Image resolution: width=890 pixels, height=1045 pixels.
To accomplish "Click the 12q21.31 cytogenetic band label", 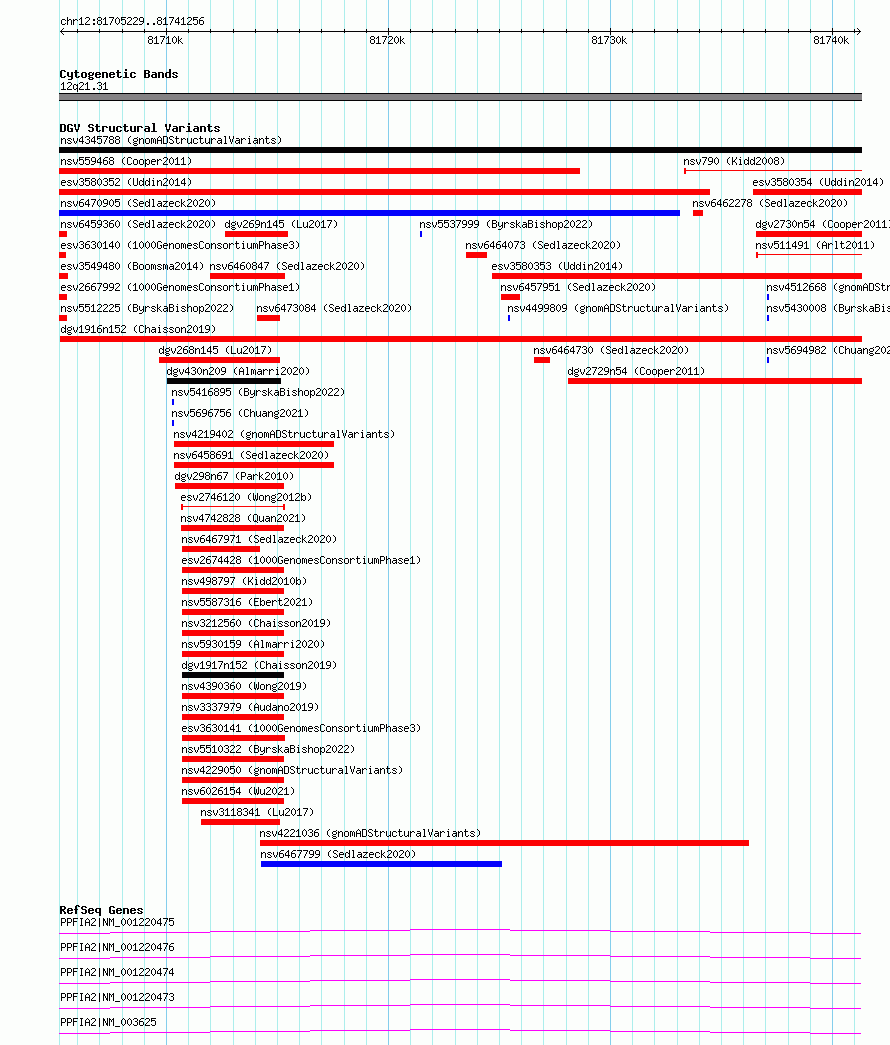I will point(84,87).
